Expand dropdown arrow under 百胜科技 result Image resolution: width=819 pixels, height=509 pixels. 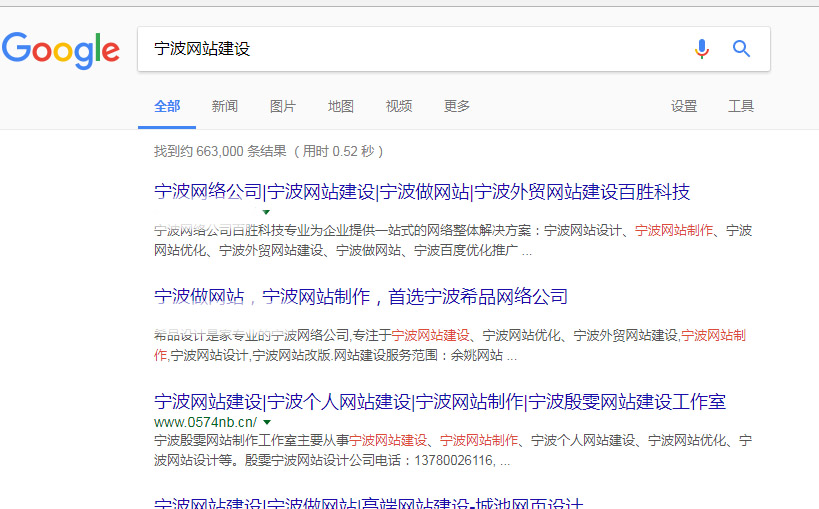[266, 212]
